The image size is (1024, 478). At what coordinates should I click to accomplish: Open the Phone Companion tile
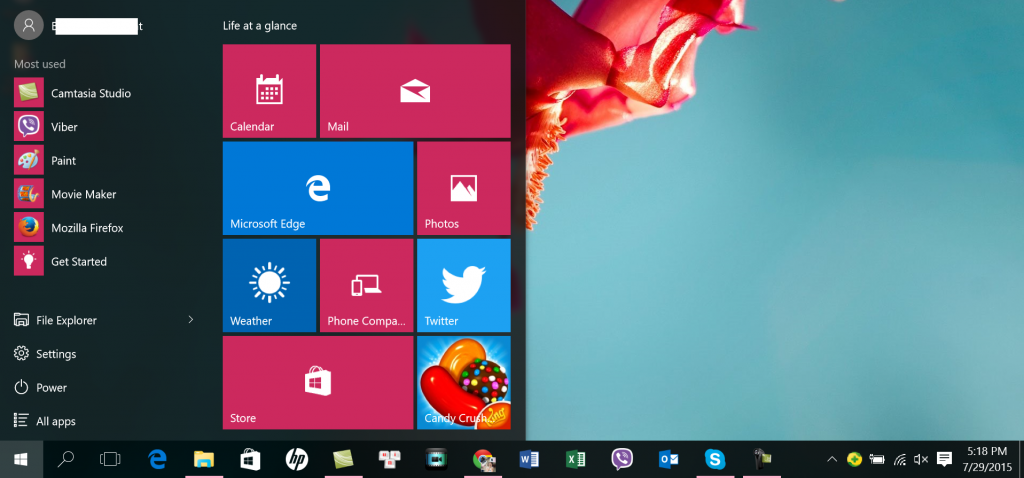coord(366,285)
